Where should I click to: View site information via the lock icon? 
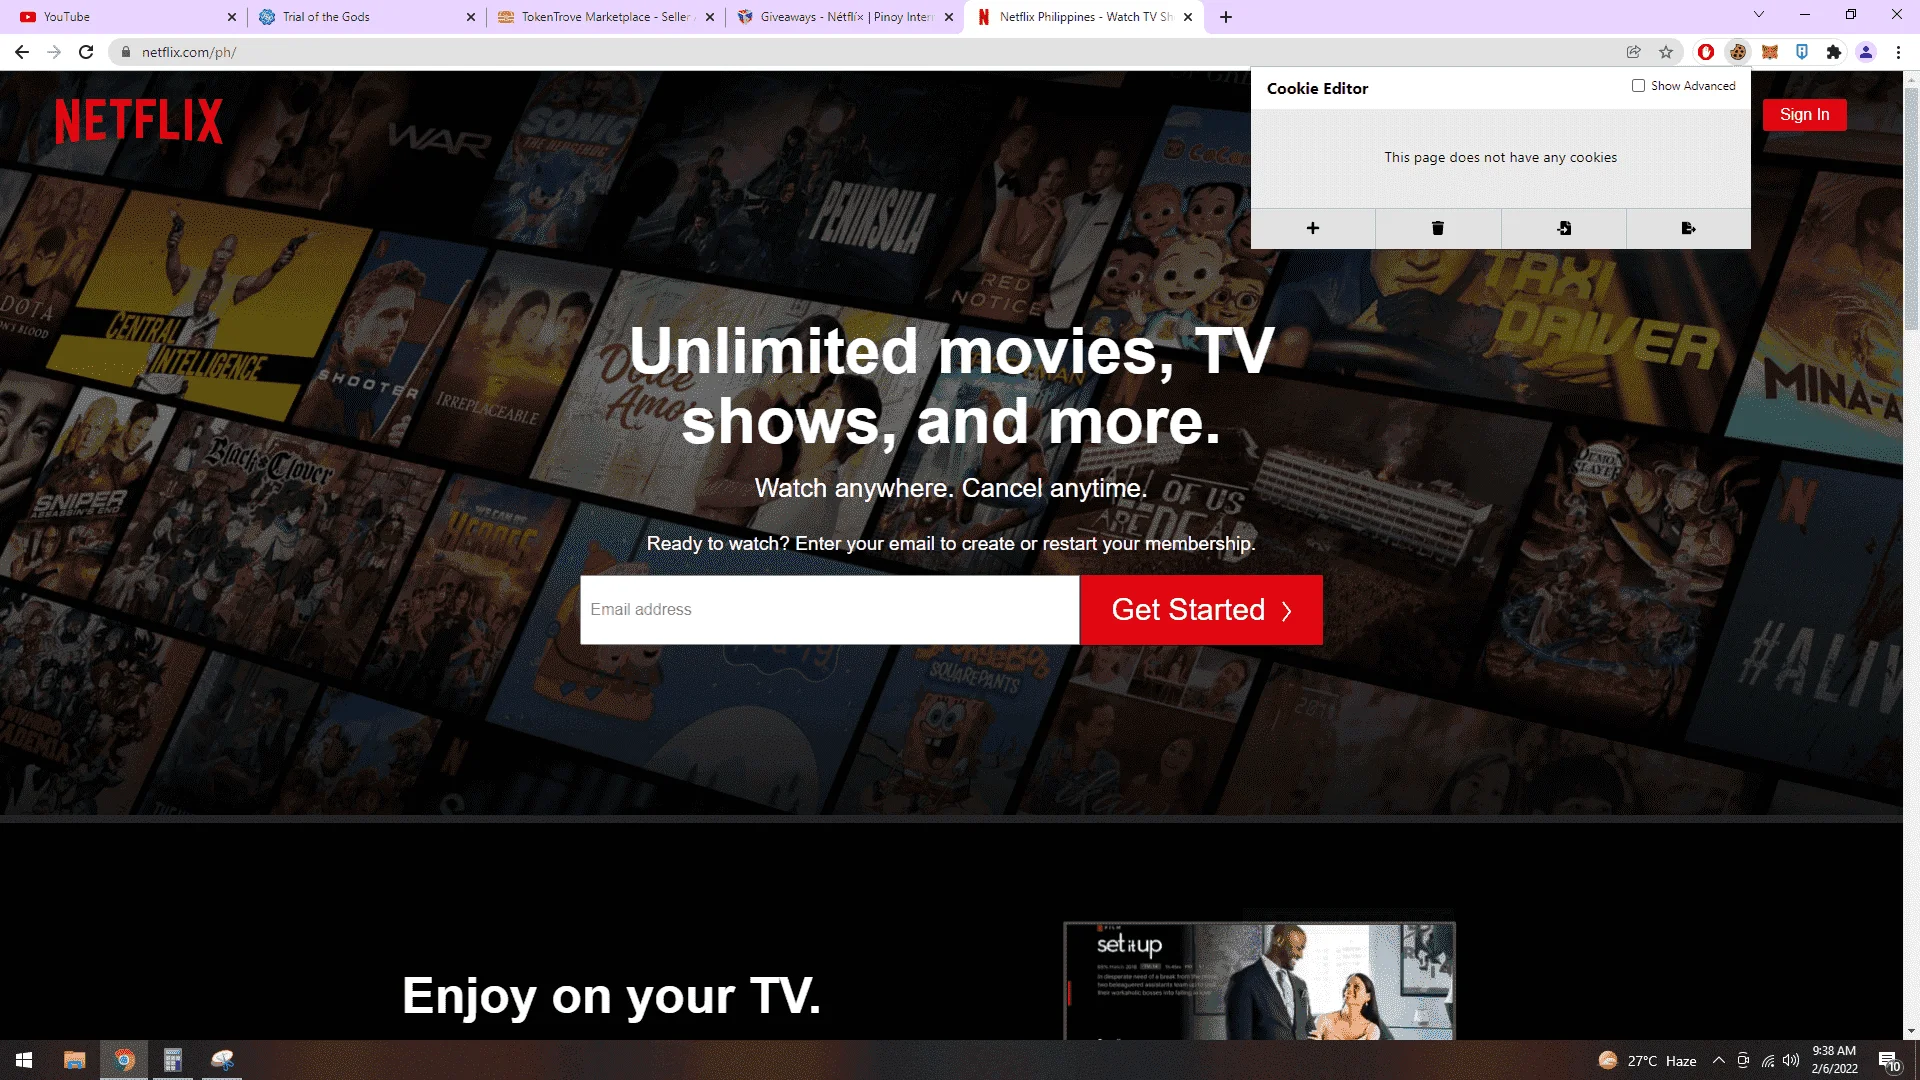coord(126,52)
